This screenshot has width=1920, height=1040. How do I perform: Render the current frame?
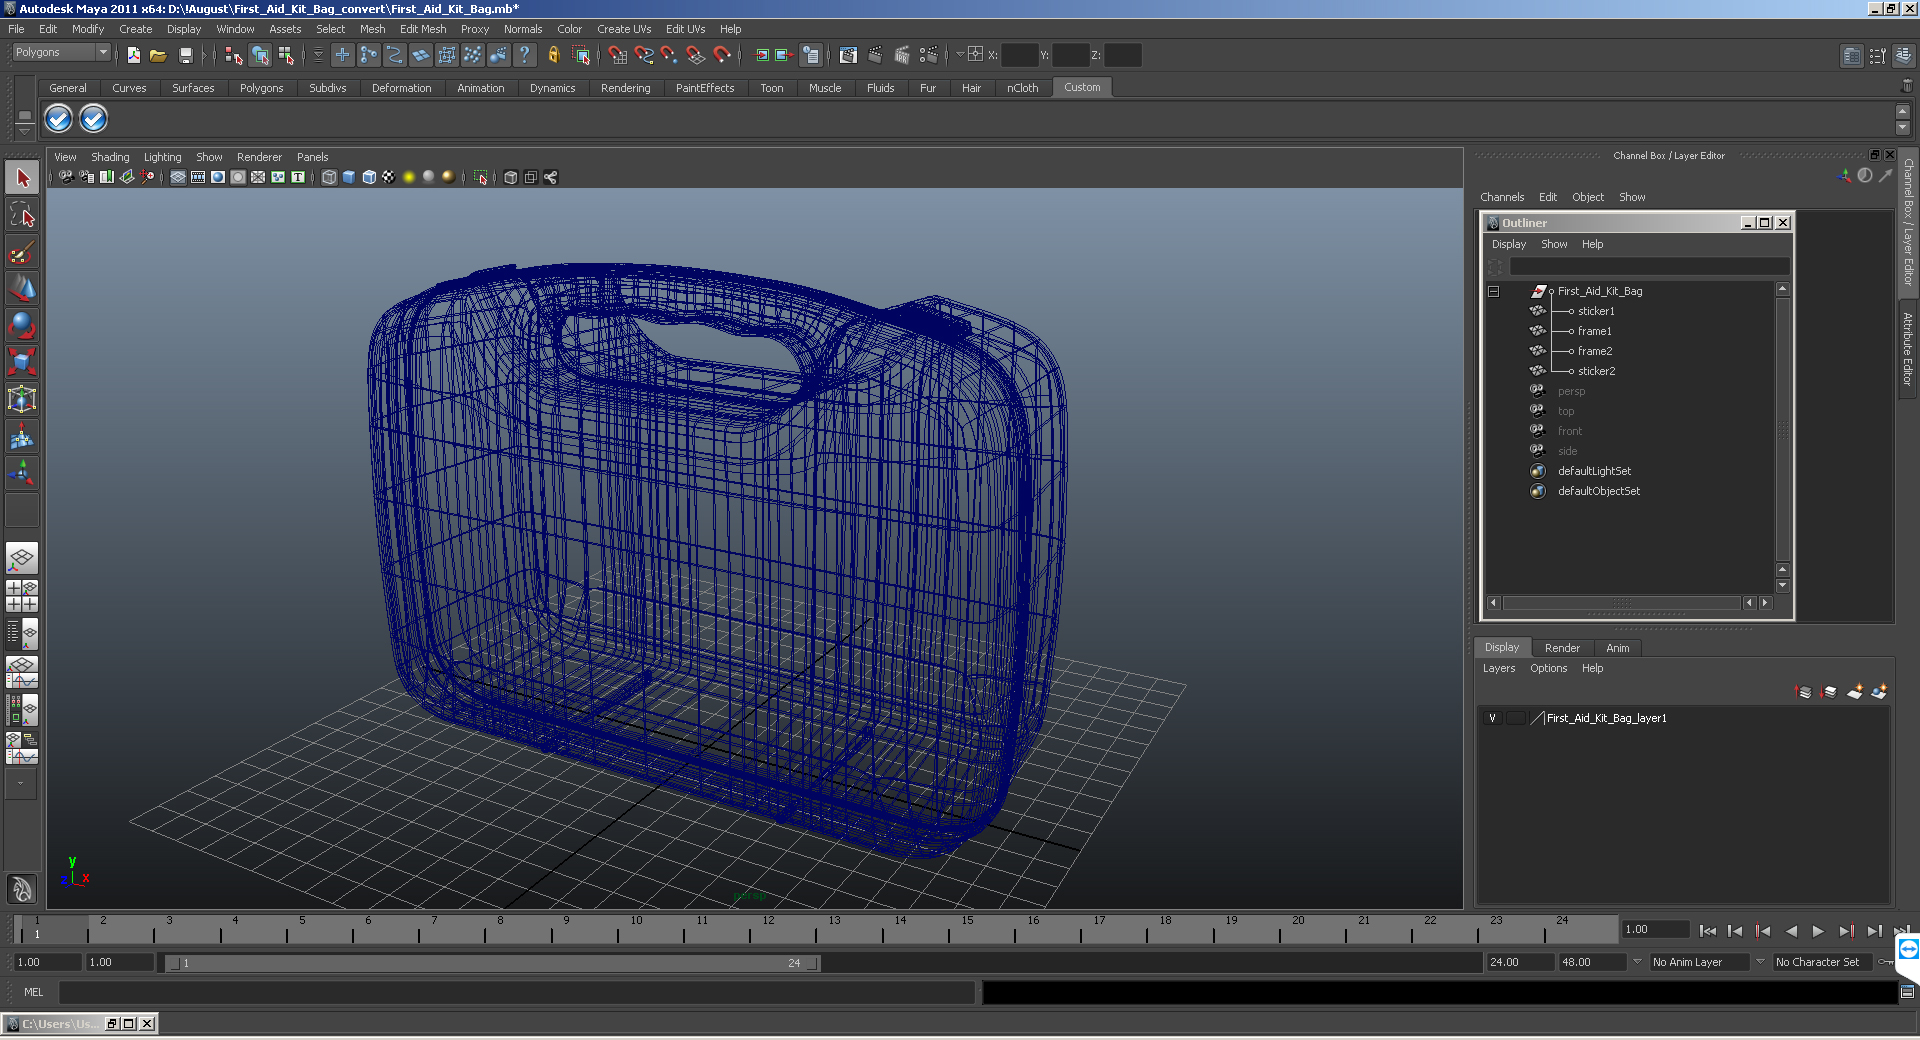(875, 55)
